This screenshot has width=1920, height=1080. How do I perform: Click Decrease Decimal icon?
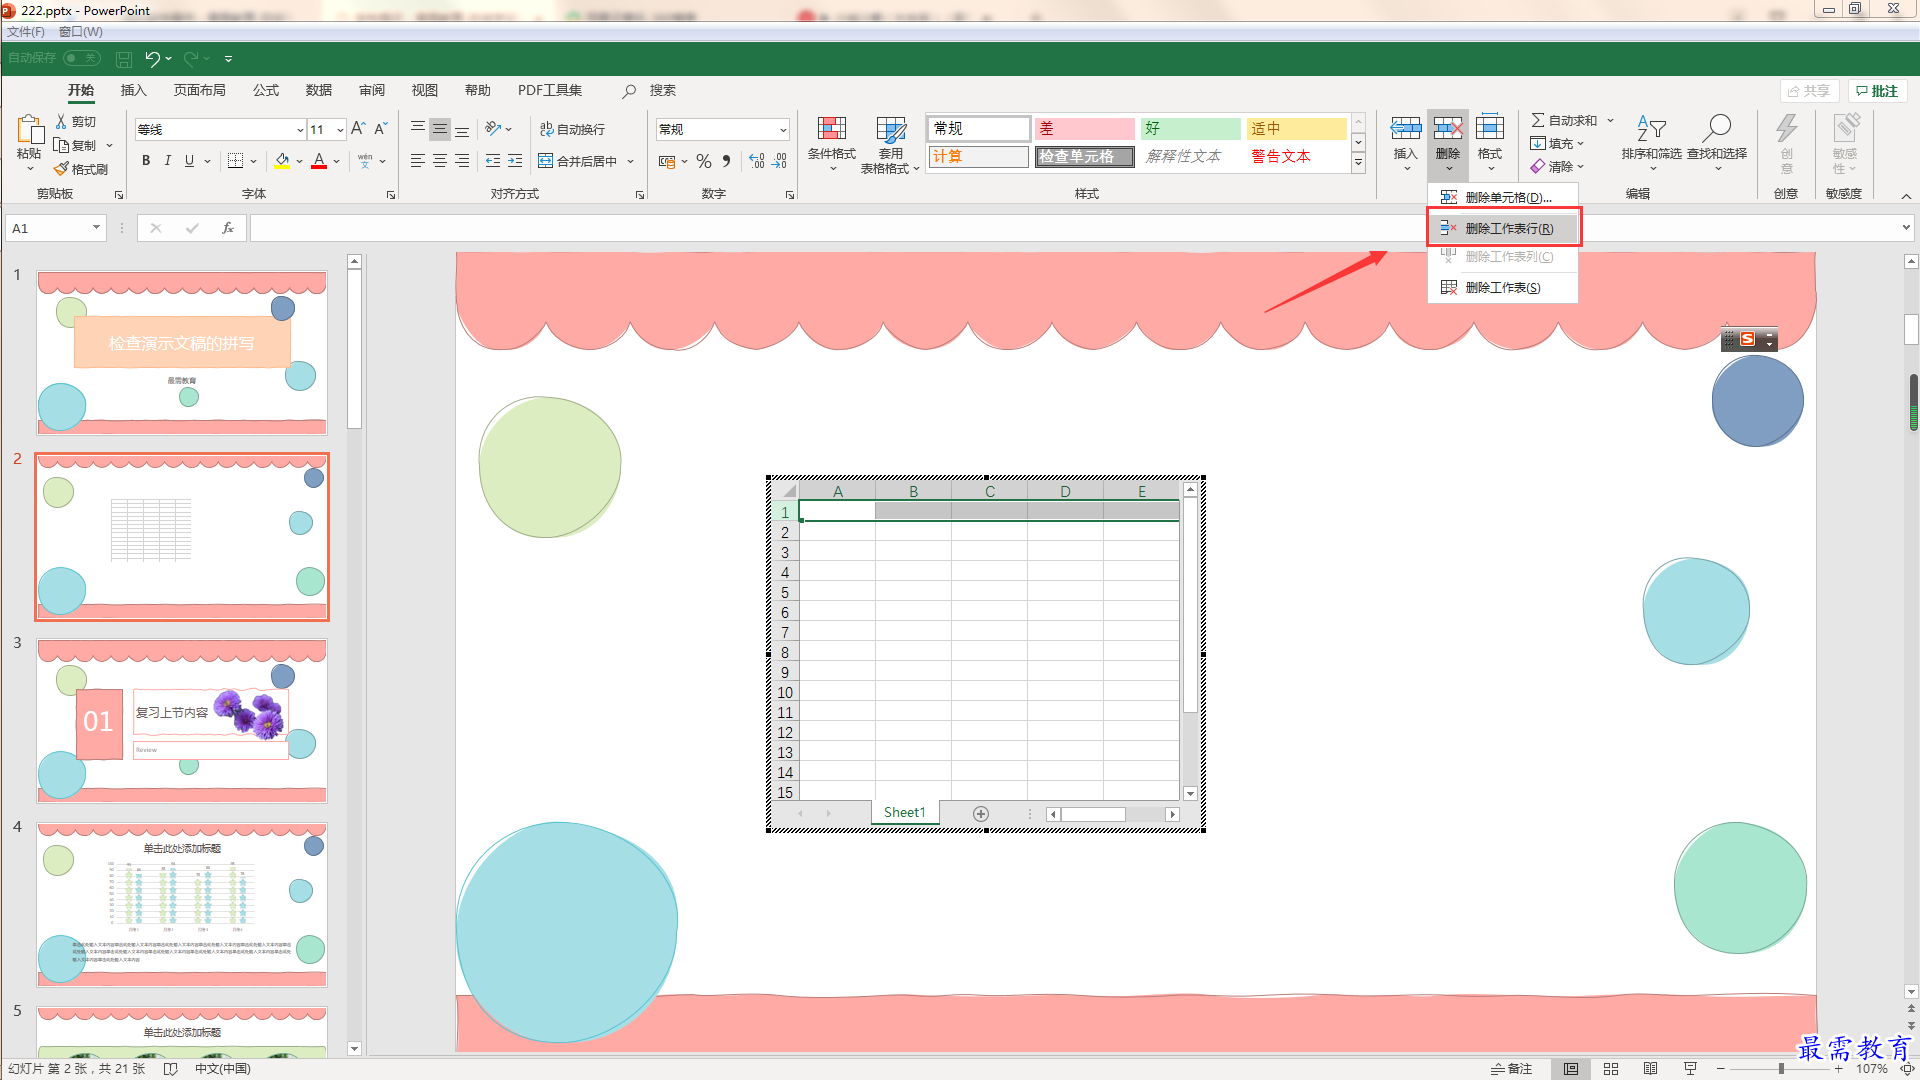pyautogui.click(x=780, y=161)
